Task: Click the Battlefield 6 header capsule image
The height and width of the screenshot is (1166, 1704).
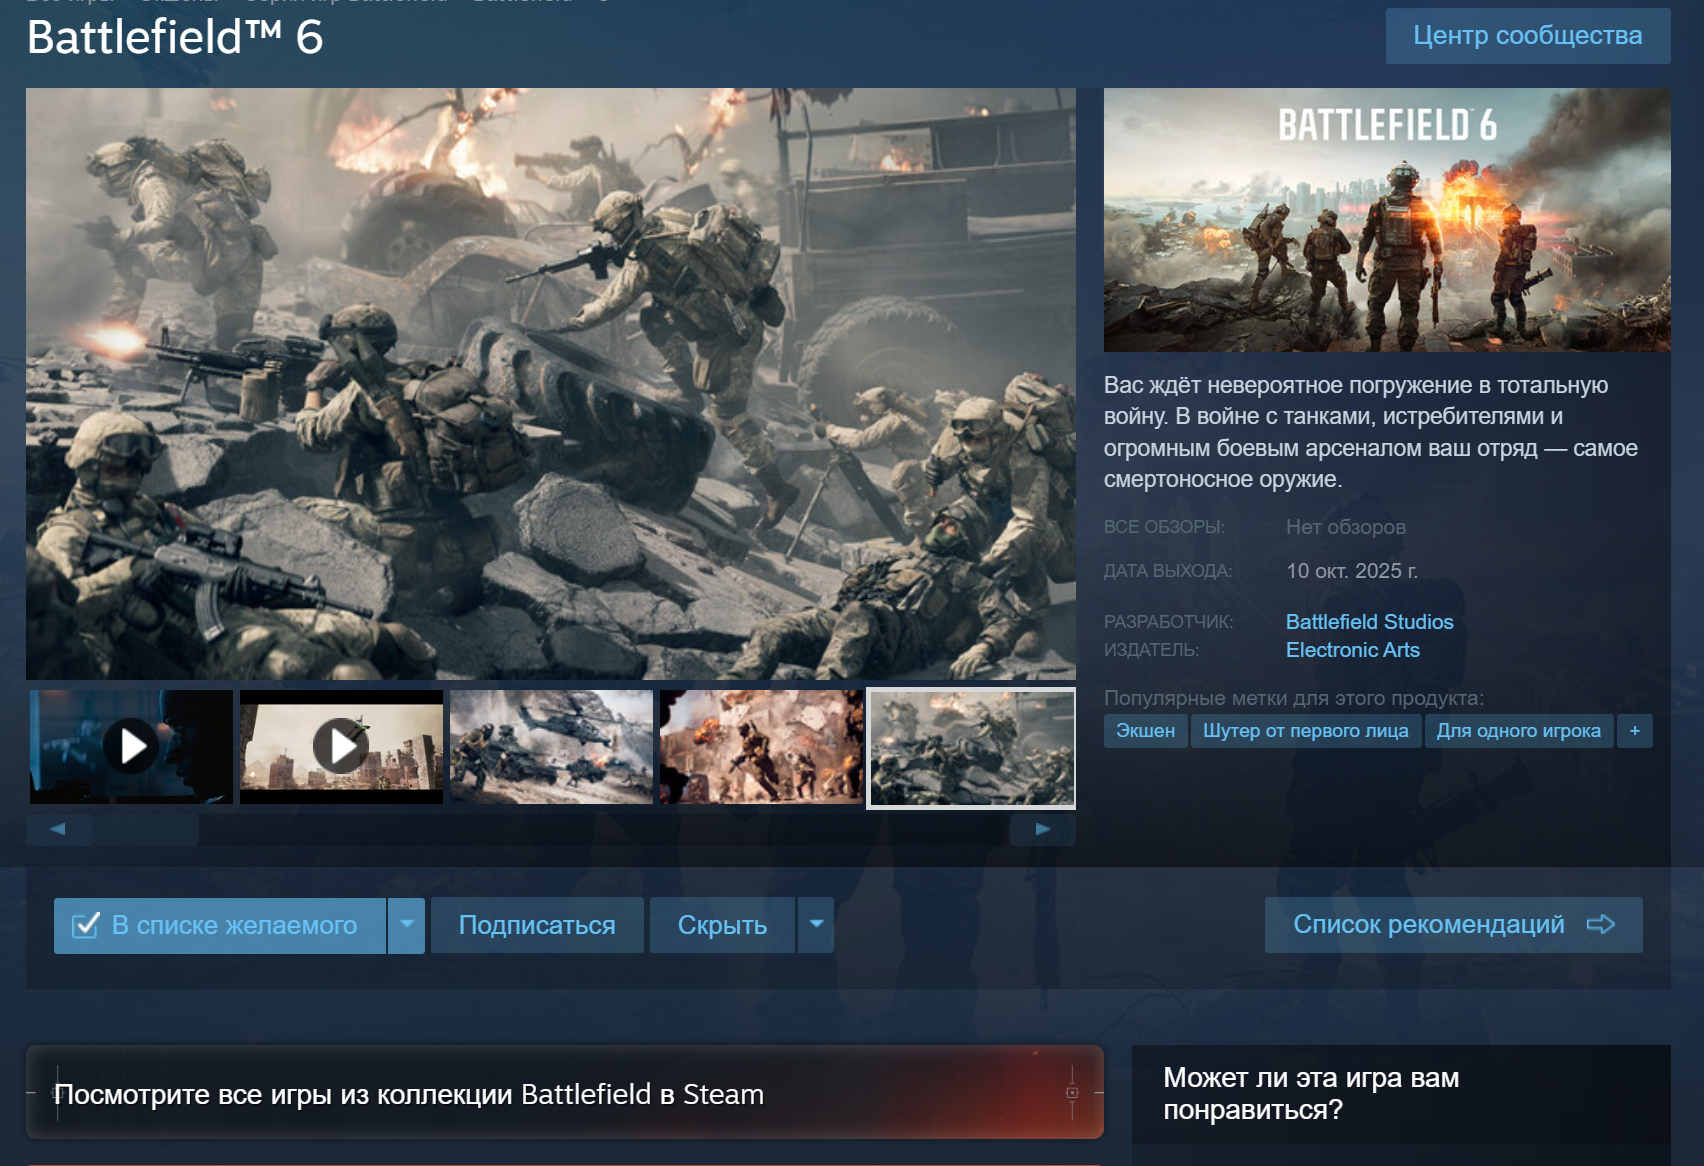Action: 1387,220
